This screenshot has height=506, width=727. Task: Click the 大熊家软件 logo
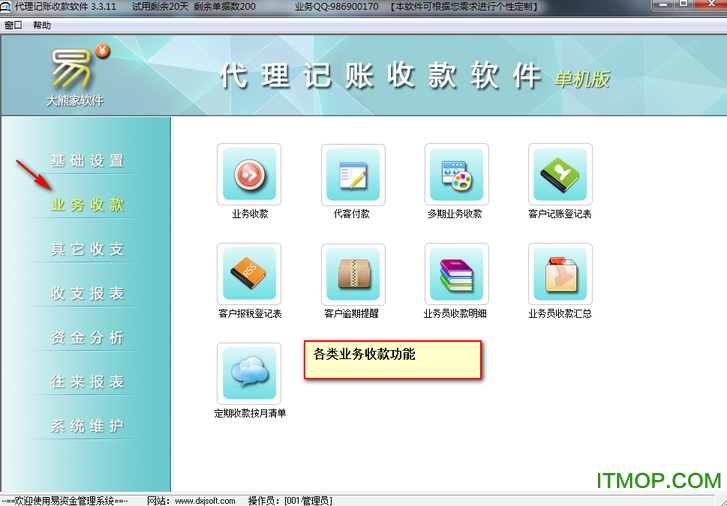pos(75,76)
